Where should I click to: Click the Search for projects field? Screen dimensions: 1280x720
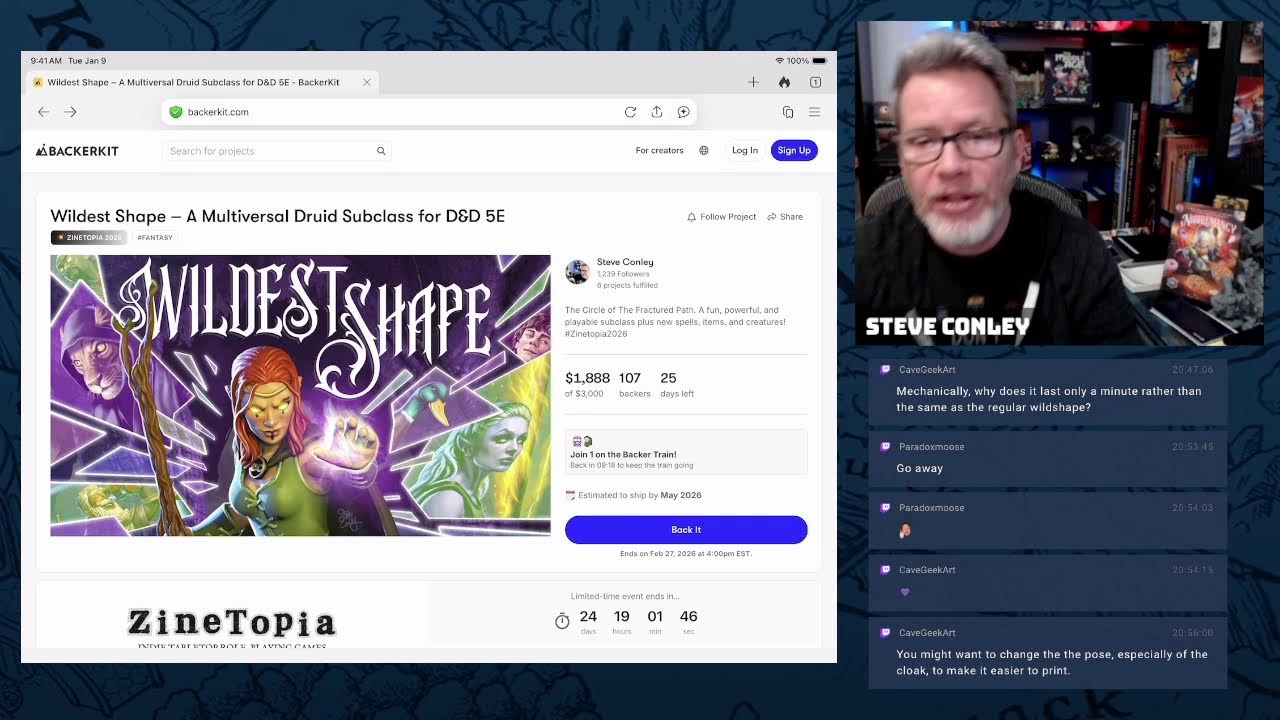tap(276, 151)
